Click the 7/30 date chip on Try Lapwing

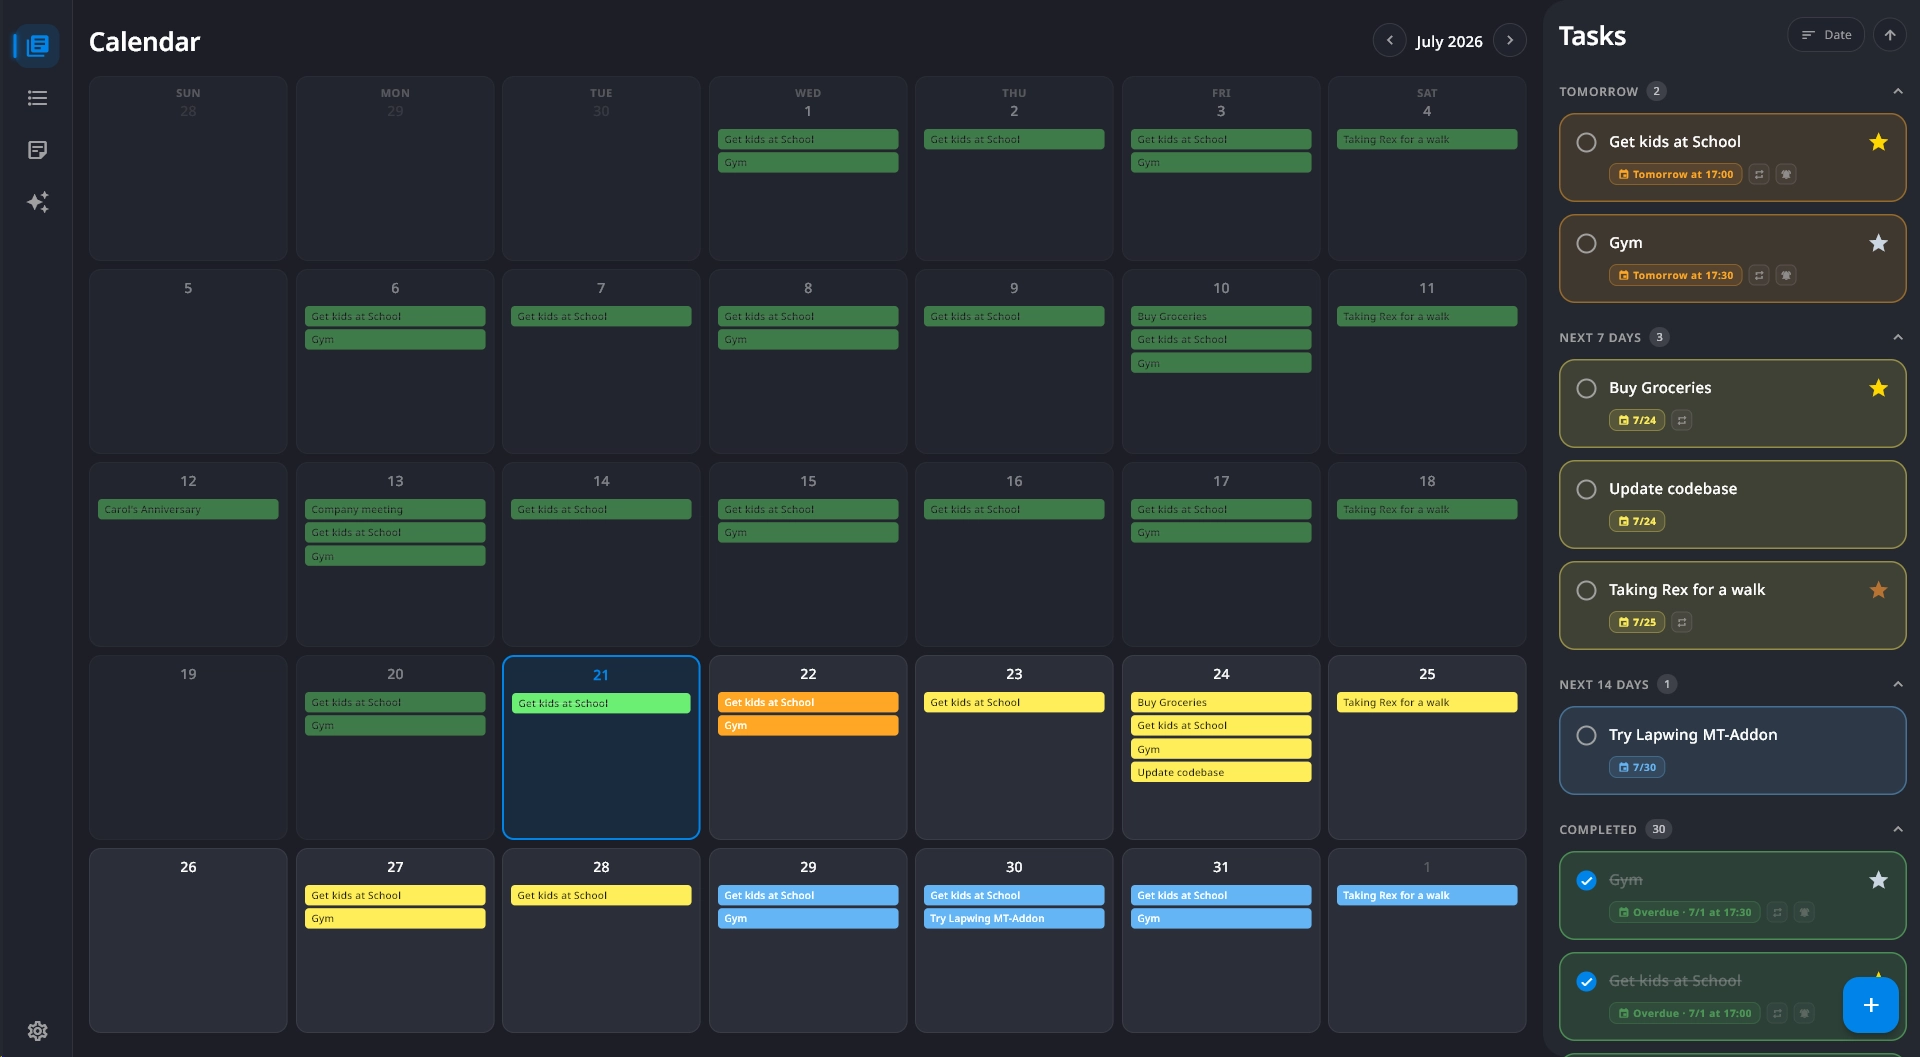tap(1637, 767)
